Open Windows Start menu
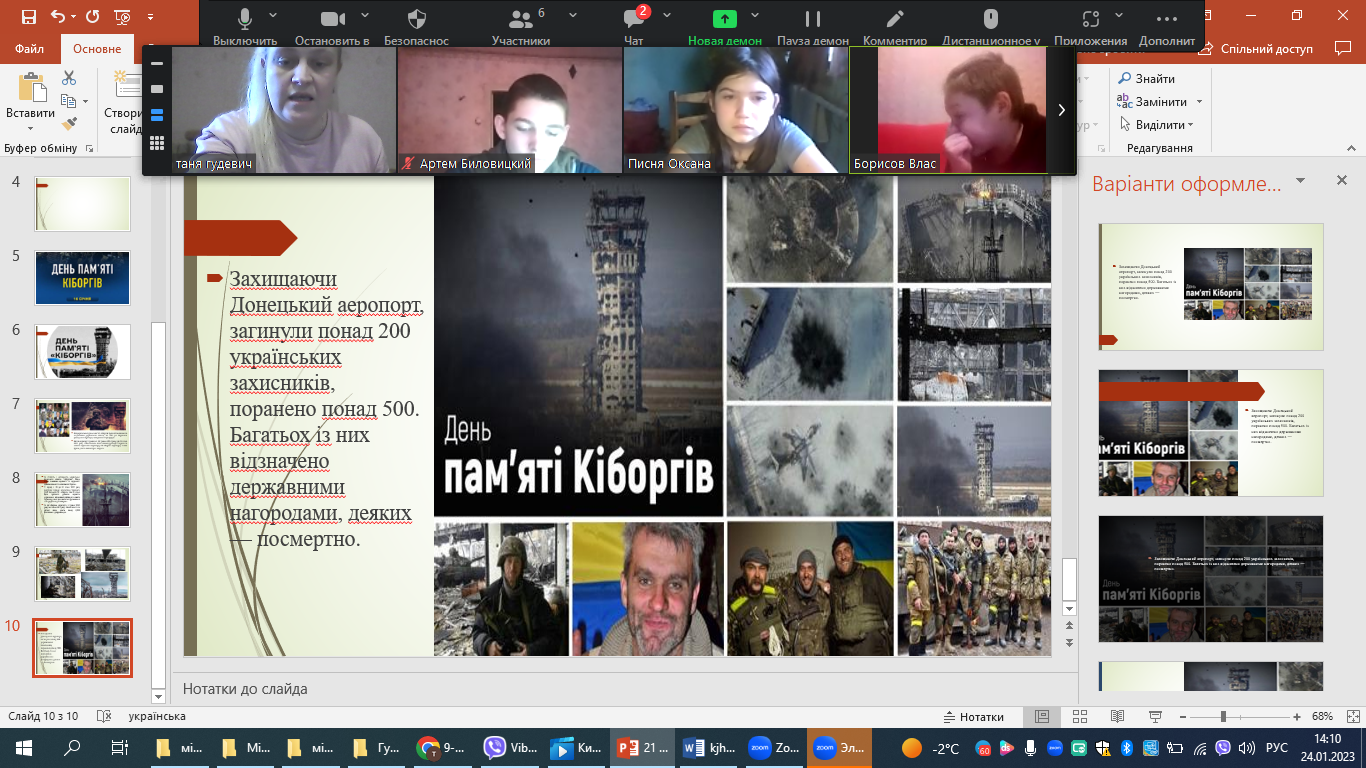This screenshot has width=1366, height=768. 24,748
